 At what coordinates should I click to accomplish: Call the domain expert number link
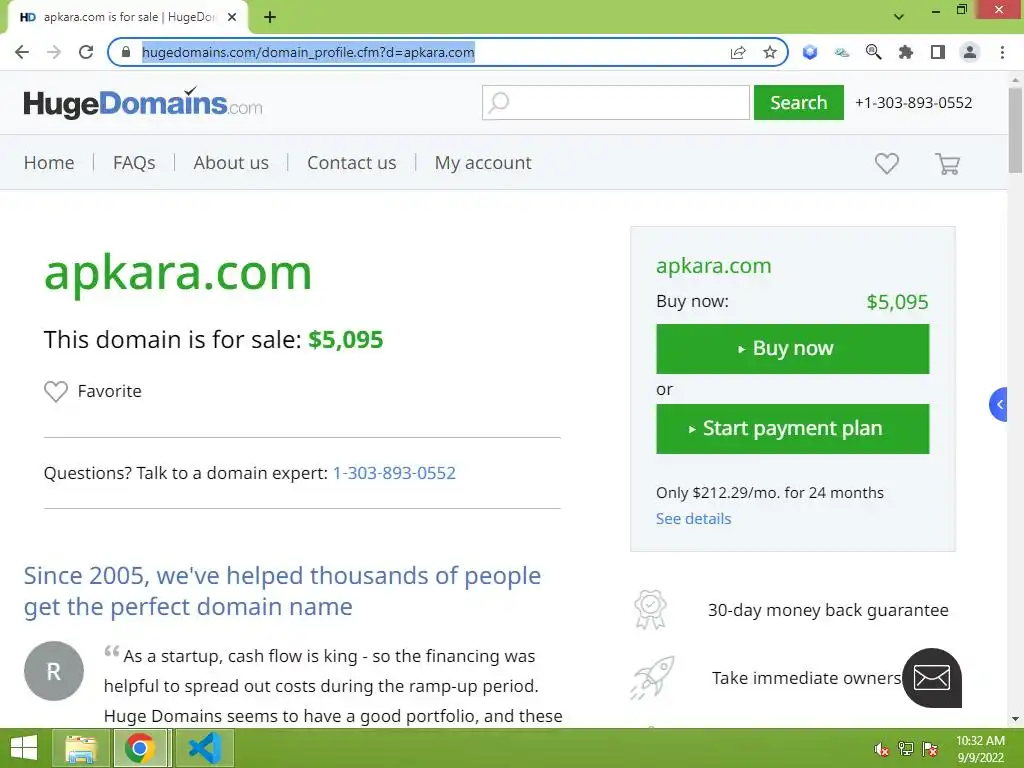coord(394,473)
